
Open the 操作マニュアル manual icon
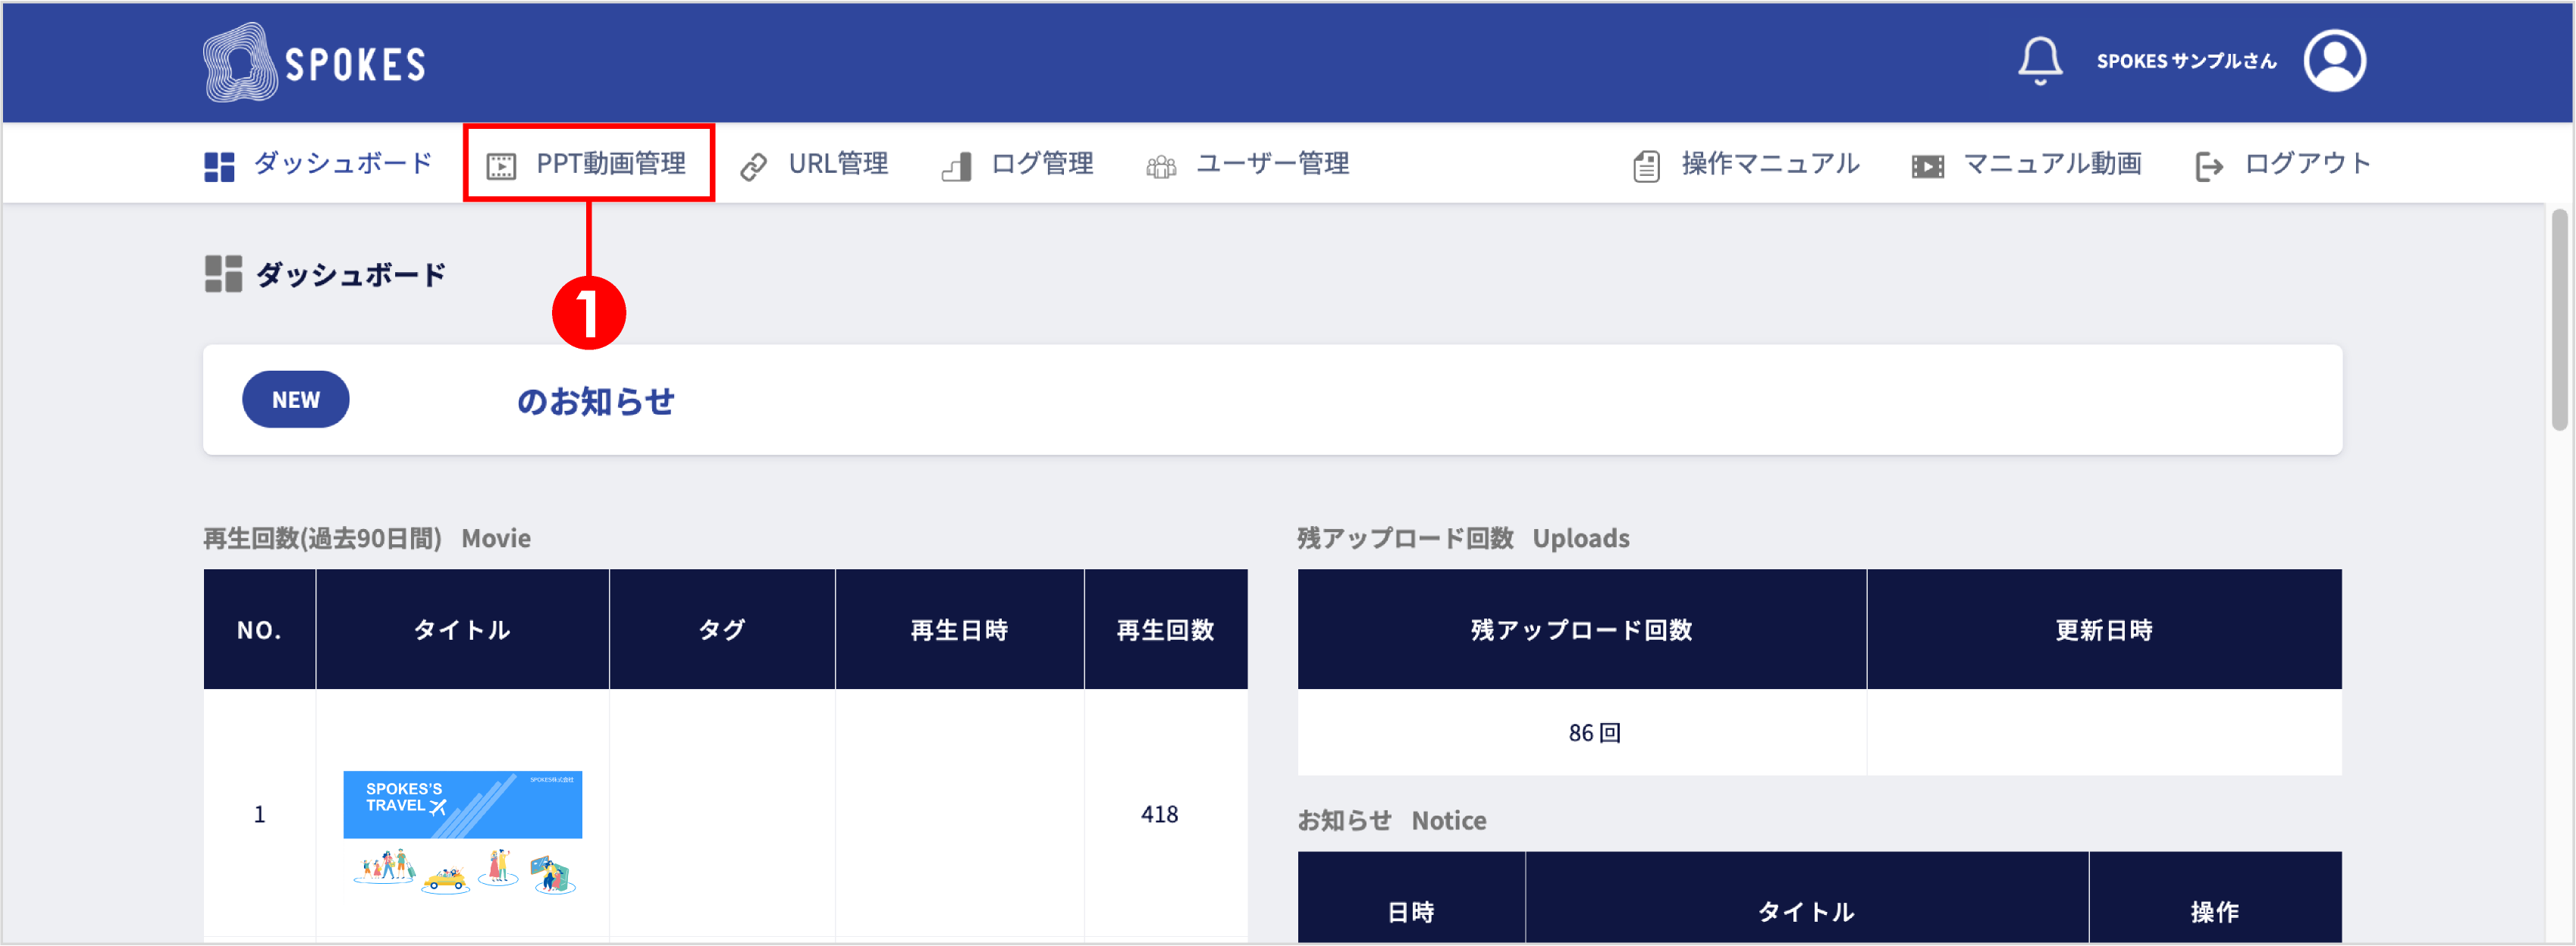tap(1646, 163)
